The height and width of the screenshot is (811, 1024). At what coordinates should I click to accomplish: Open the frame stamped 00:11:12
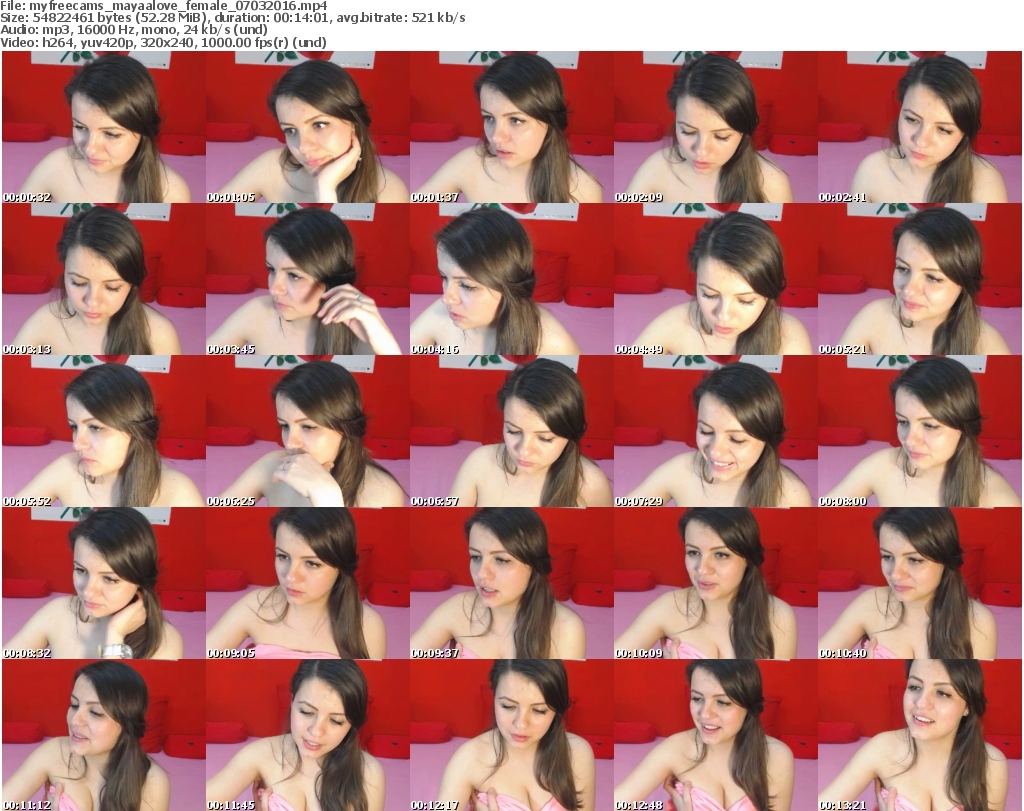click(x=104, y=735)
